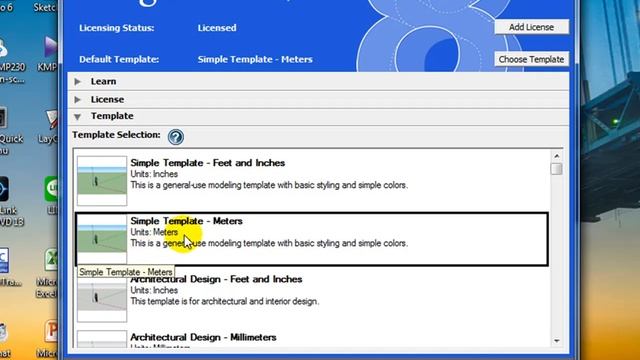Screen dimensions: 640x360
Task: Click the 'Architectural Design - Feet and Inches' title
Action: pos(216,279)
